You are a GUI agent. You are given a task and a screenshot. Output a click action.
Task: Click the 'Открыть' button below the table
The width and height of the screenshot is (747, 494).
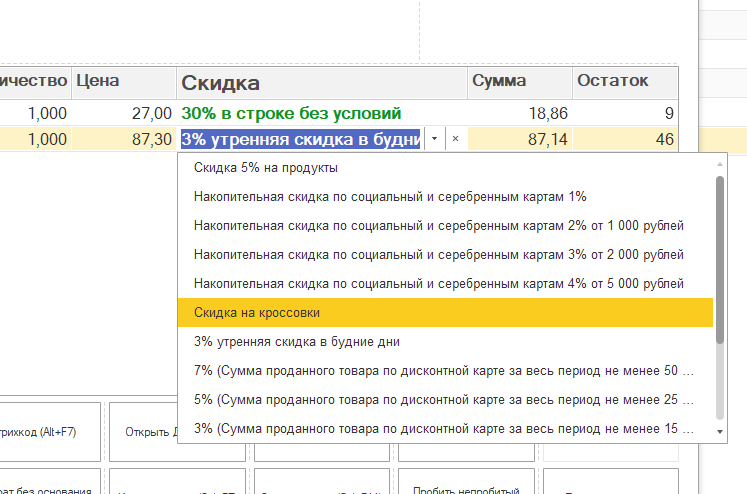pyautogui.click(x=143, y=432)
